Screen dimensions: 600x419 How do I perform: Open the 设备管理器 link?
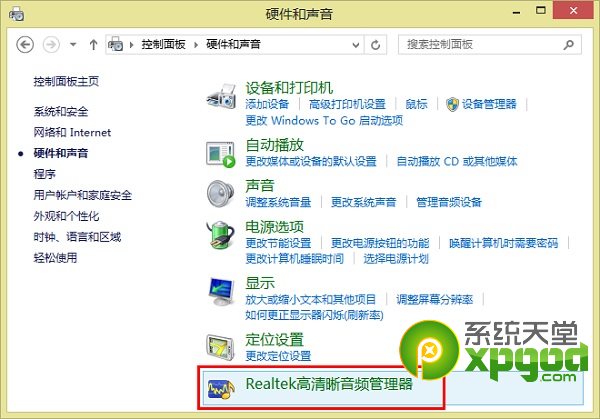pos(489,104)
